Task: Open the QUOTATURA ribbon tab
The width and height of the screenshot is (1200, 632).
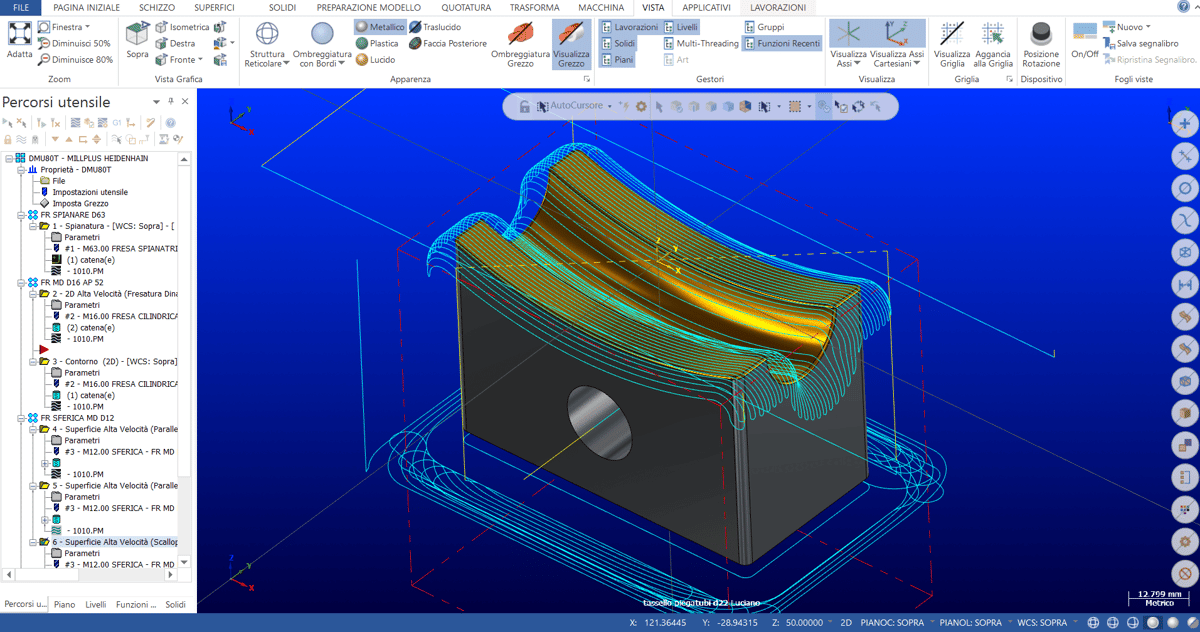Action: point(466,7)
